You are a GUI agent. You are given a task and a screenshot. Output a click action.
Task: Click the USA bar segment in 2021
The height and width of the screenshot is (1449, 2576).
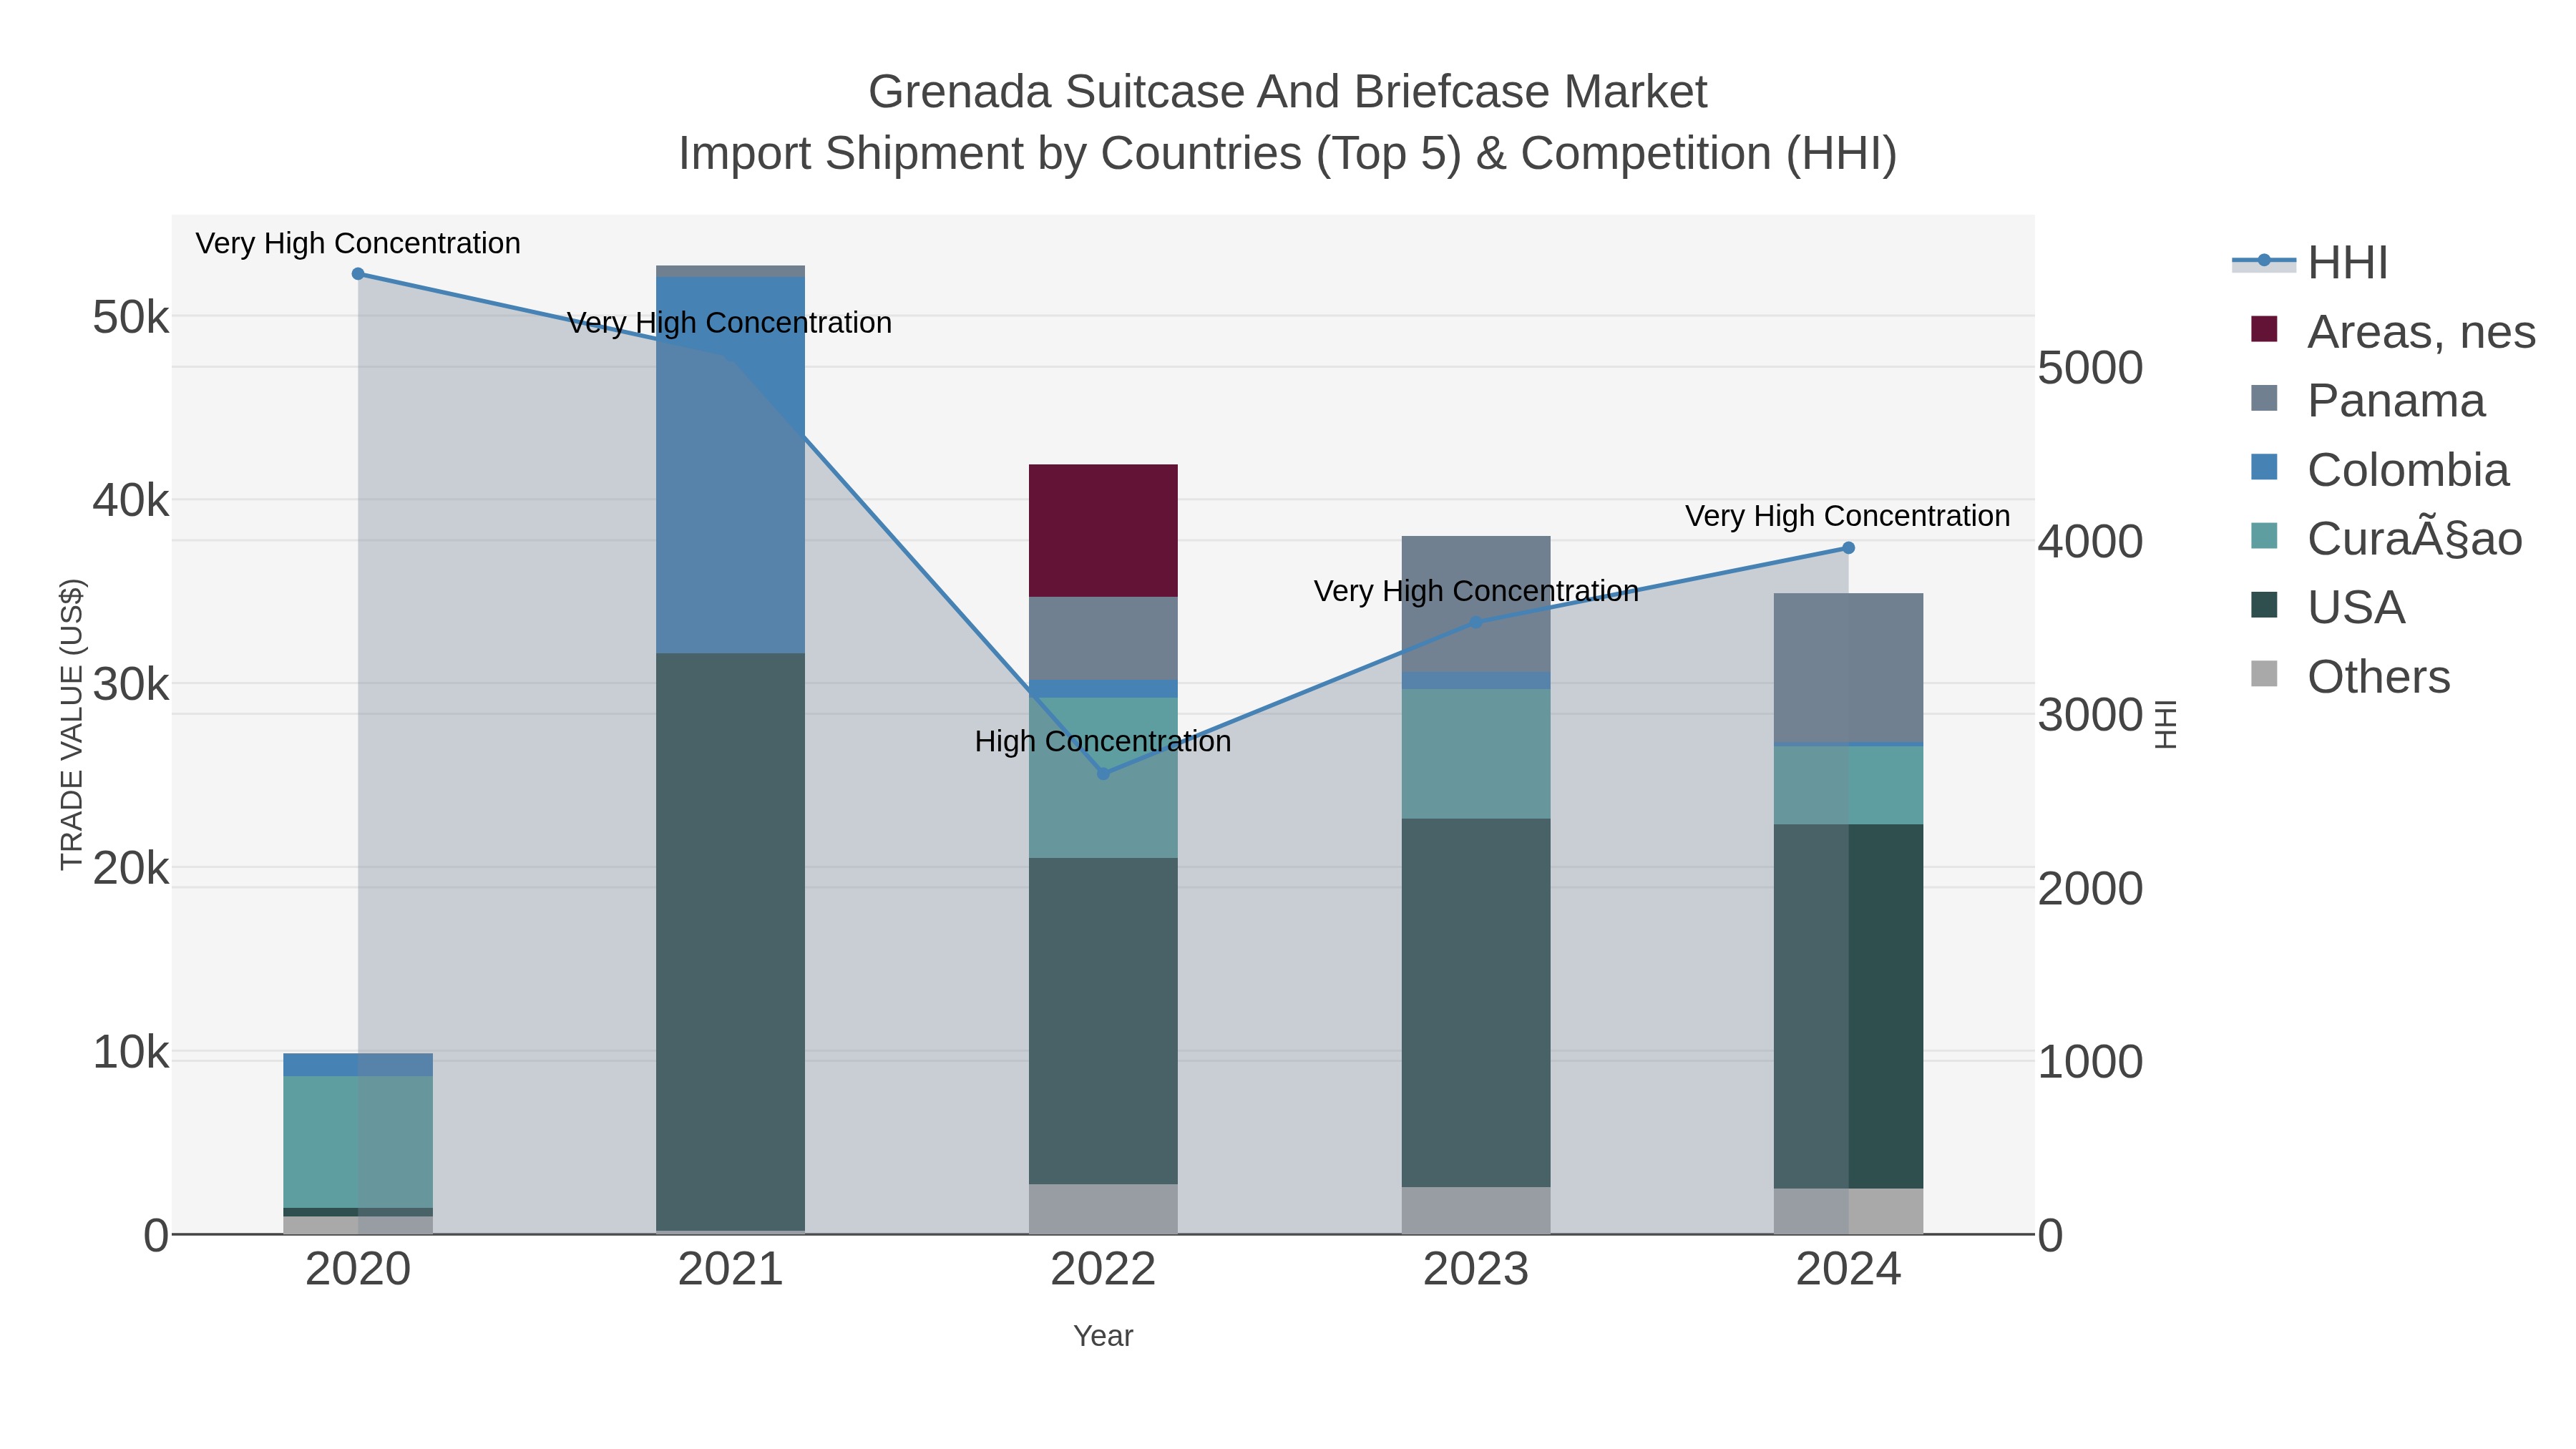tap(730, 942)
